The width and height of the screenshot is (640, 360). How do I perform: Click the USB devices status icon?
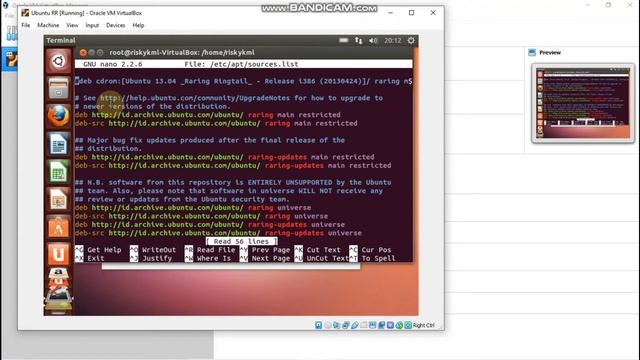click(x=355, y=325)
